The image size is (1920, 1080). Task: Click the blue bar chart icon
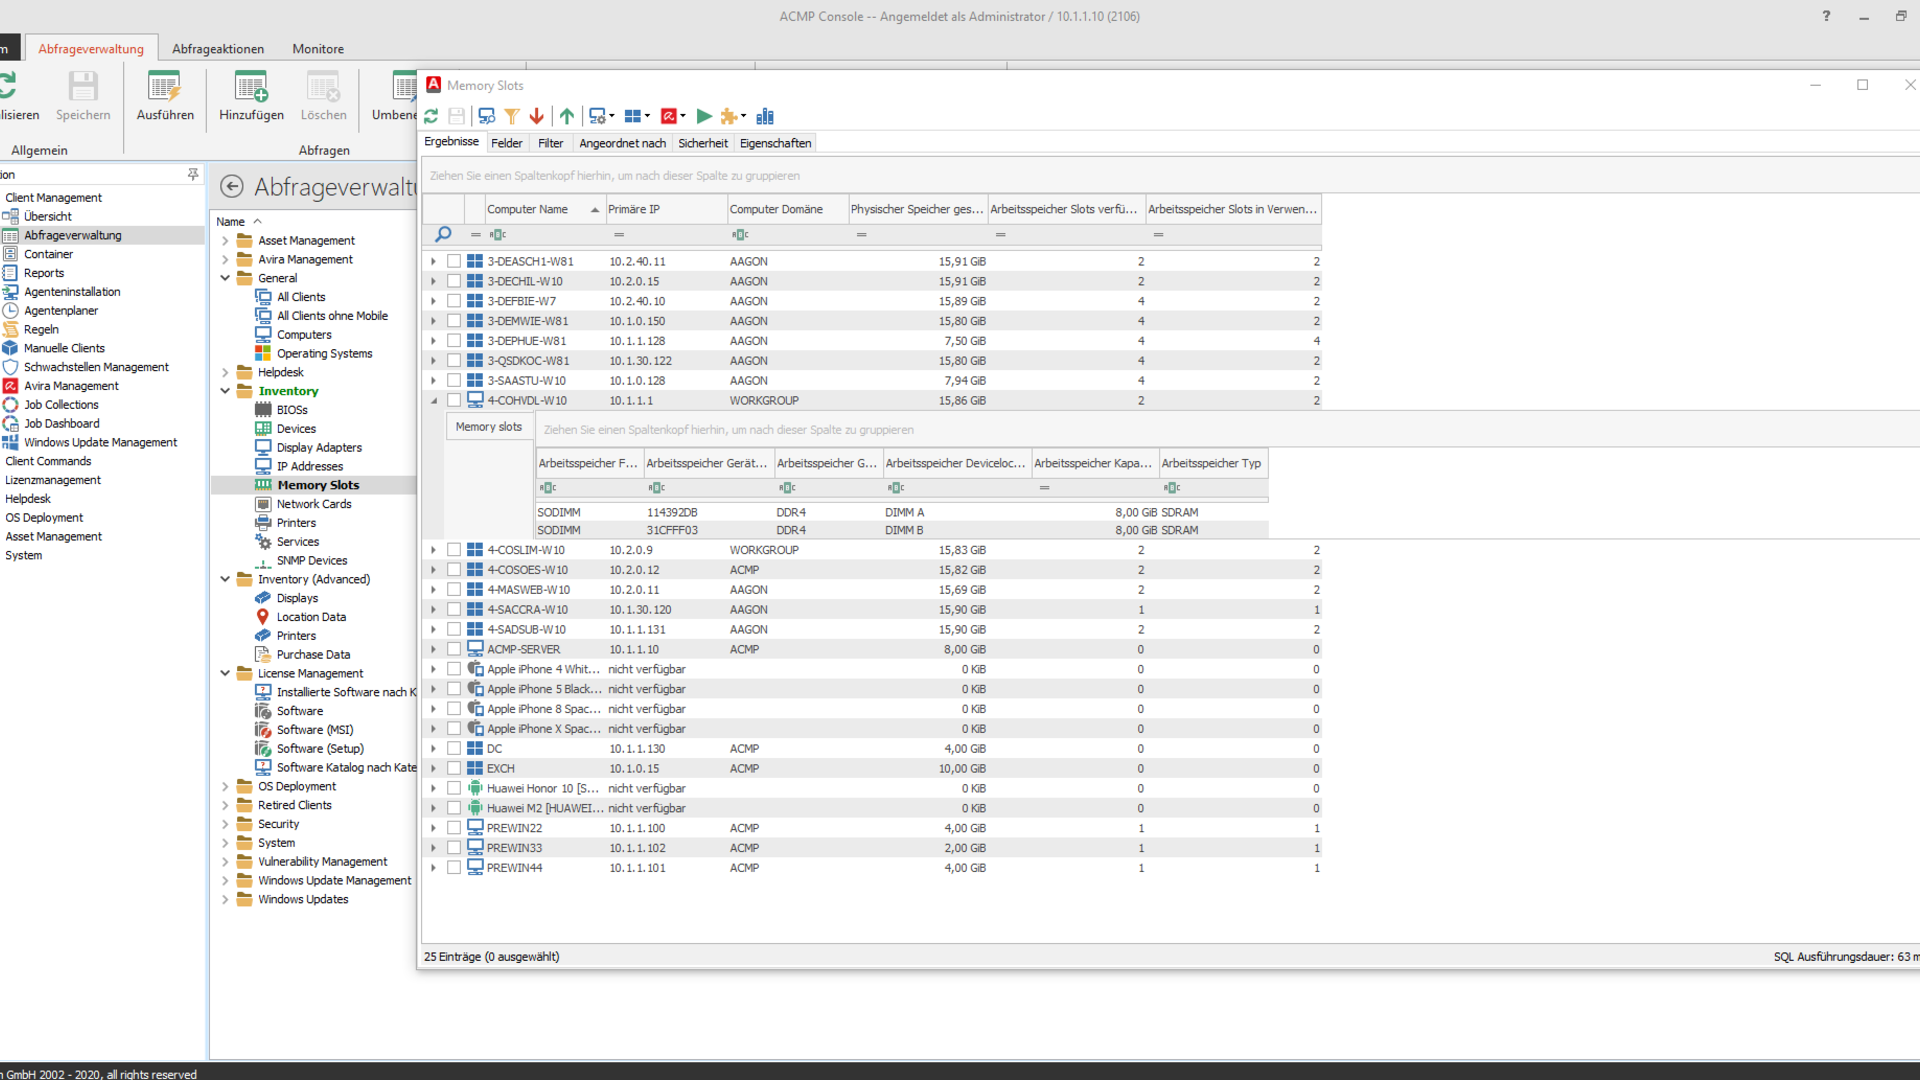(x=765, y=116)
